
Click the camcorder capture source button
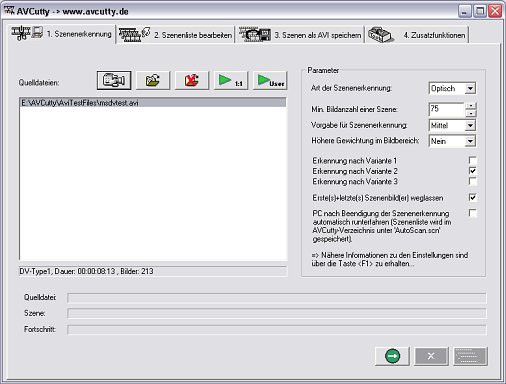click(x=114, y=80)
